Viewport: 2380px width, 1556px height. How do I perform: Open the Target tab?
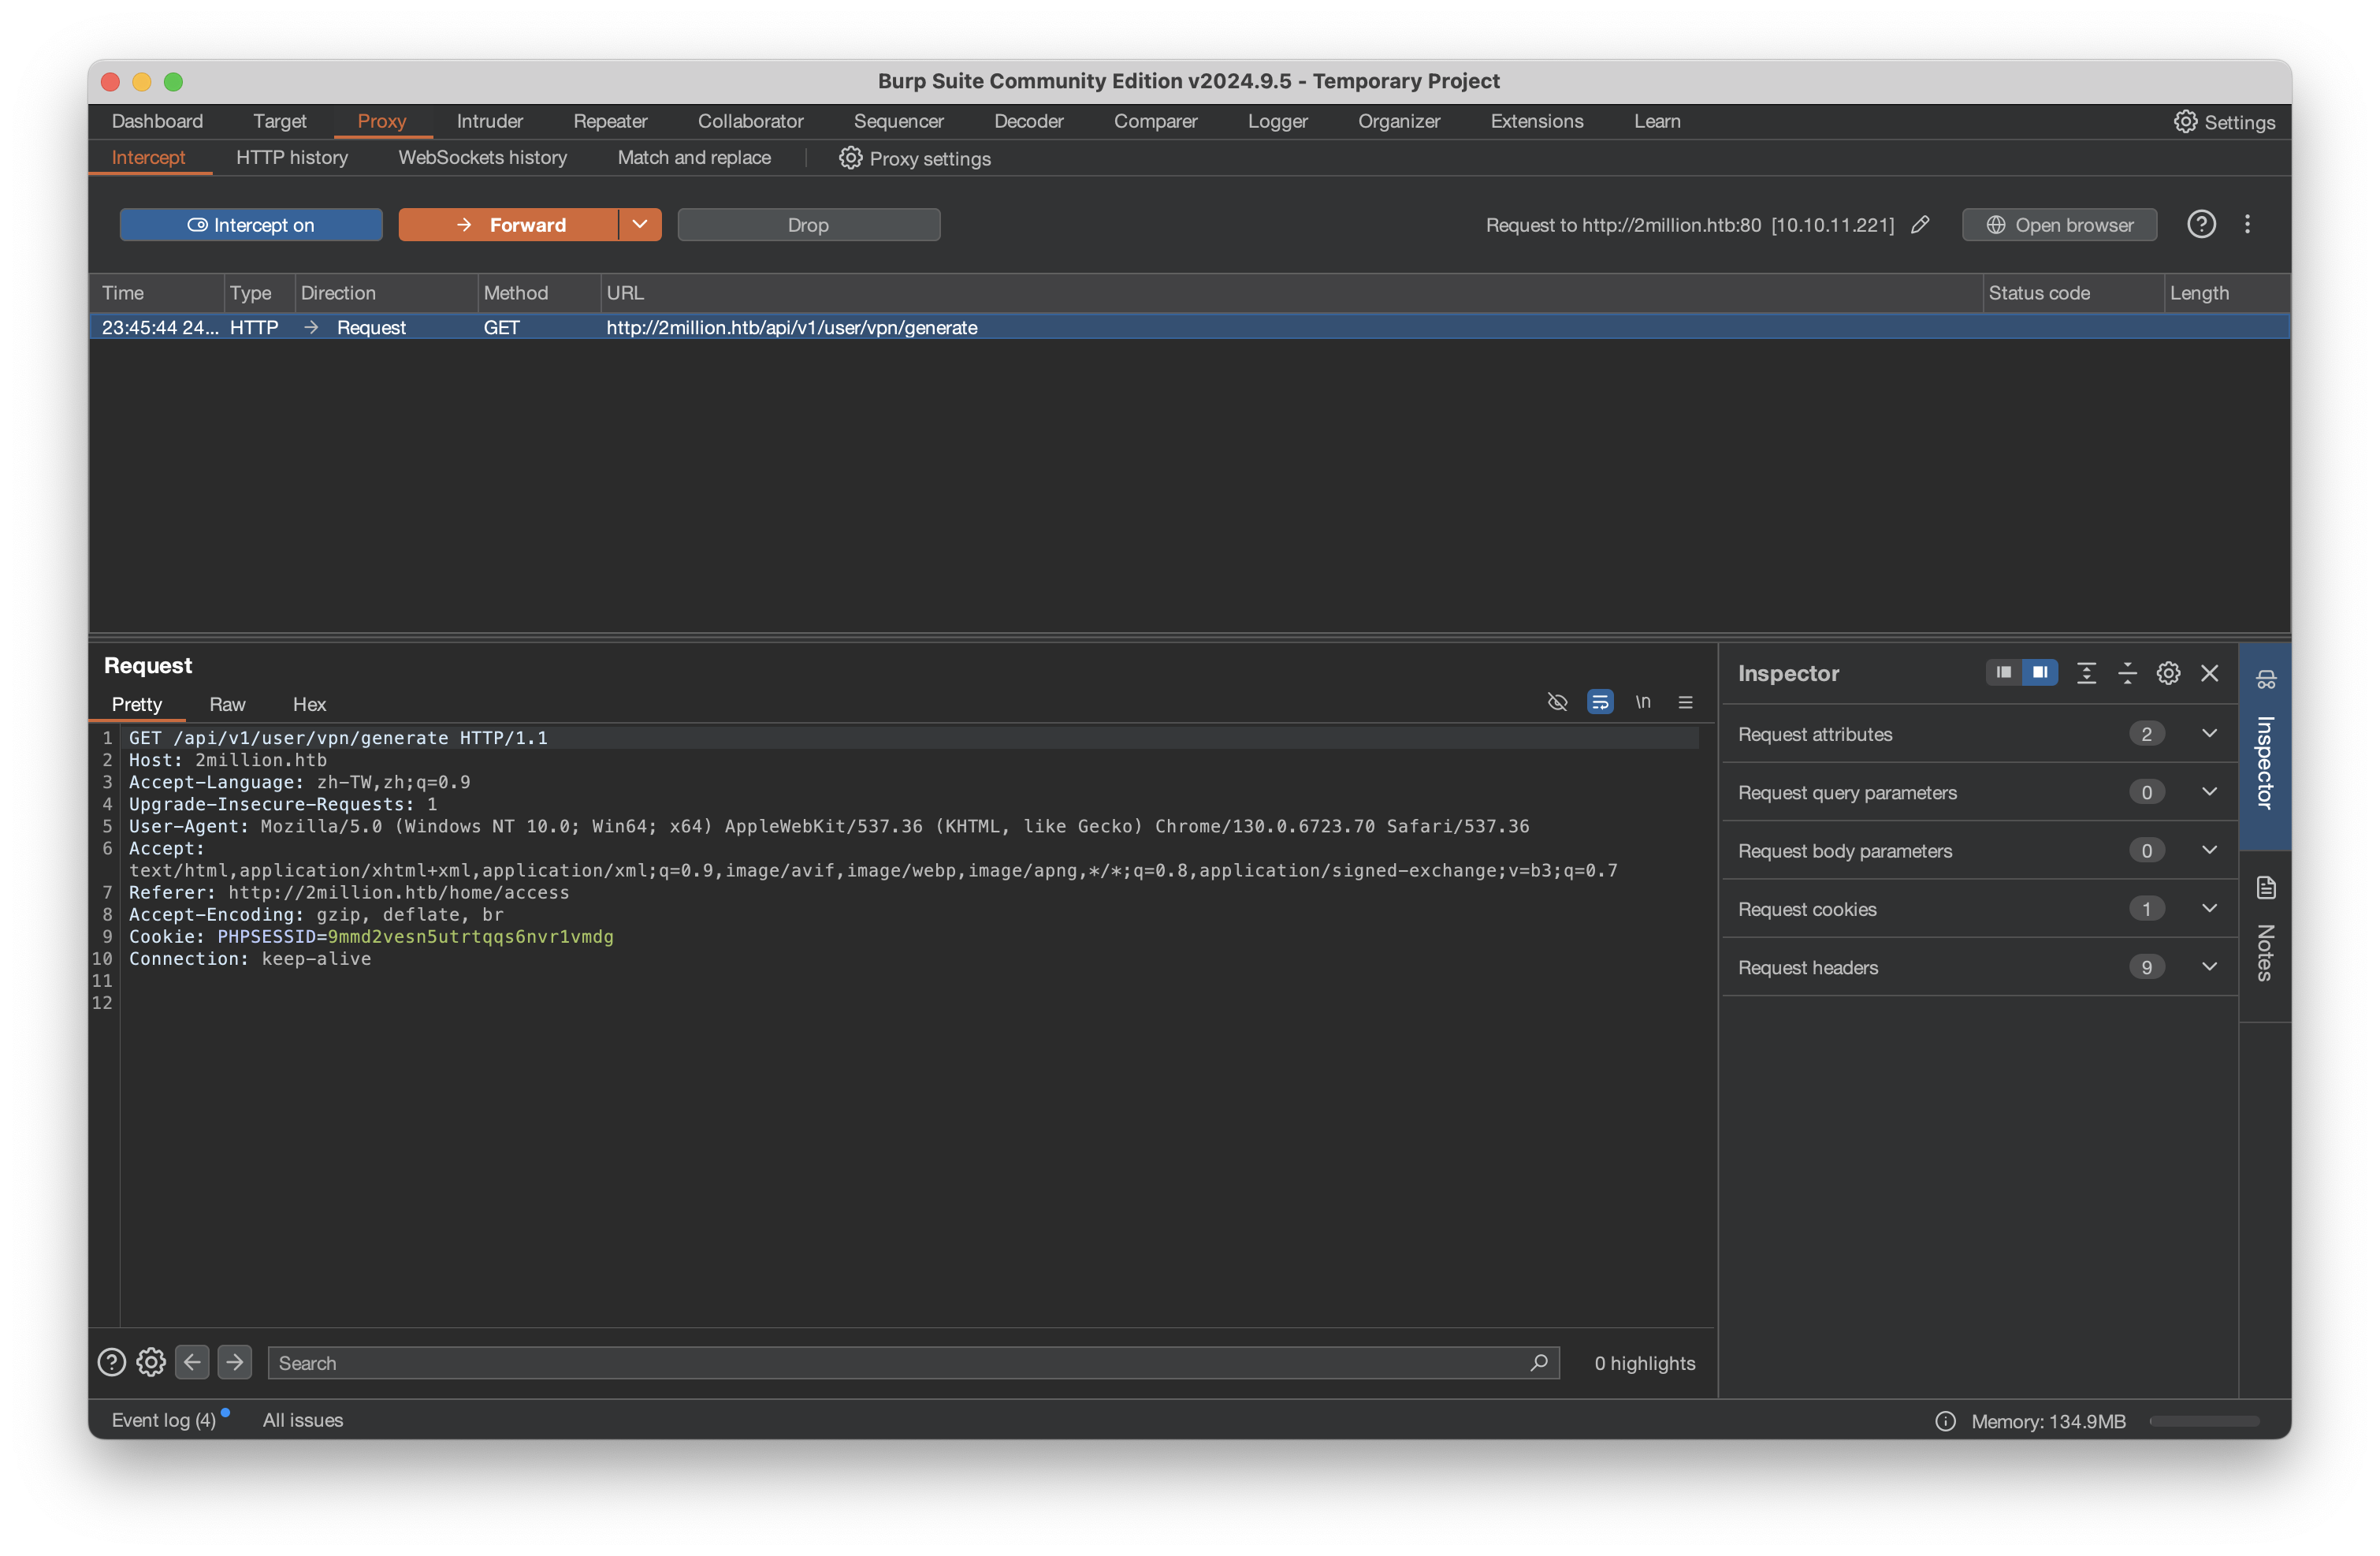coord(280,121)
